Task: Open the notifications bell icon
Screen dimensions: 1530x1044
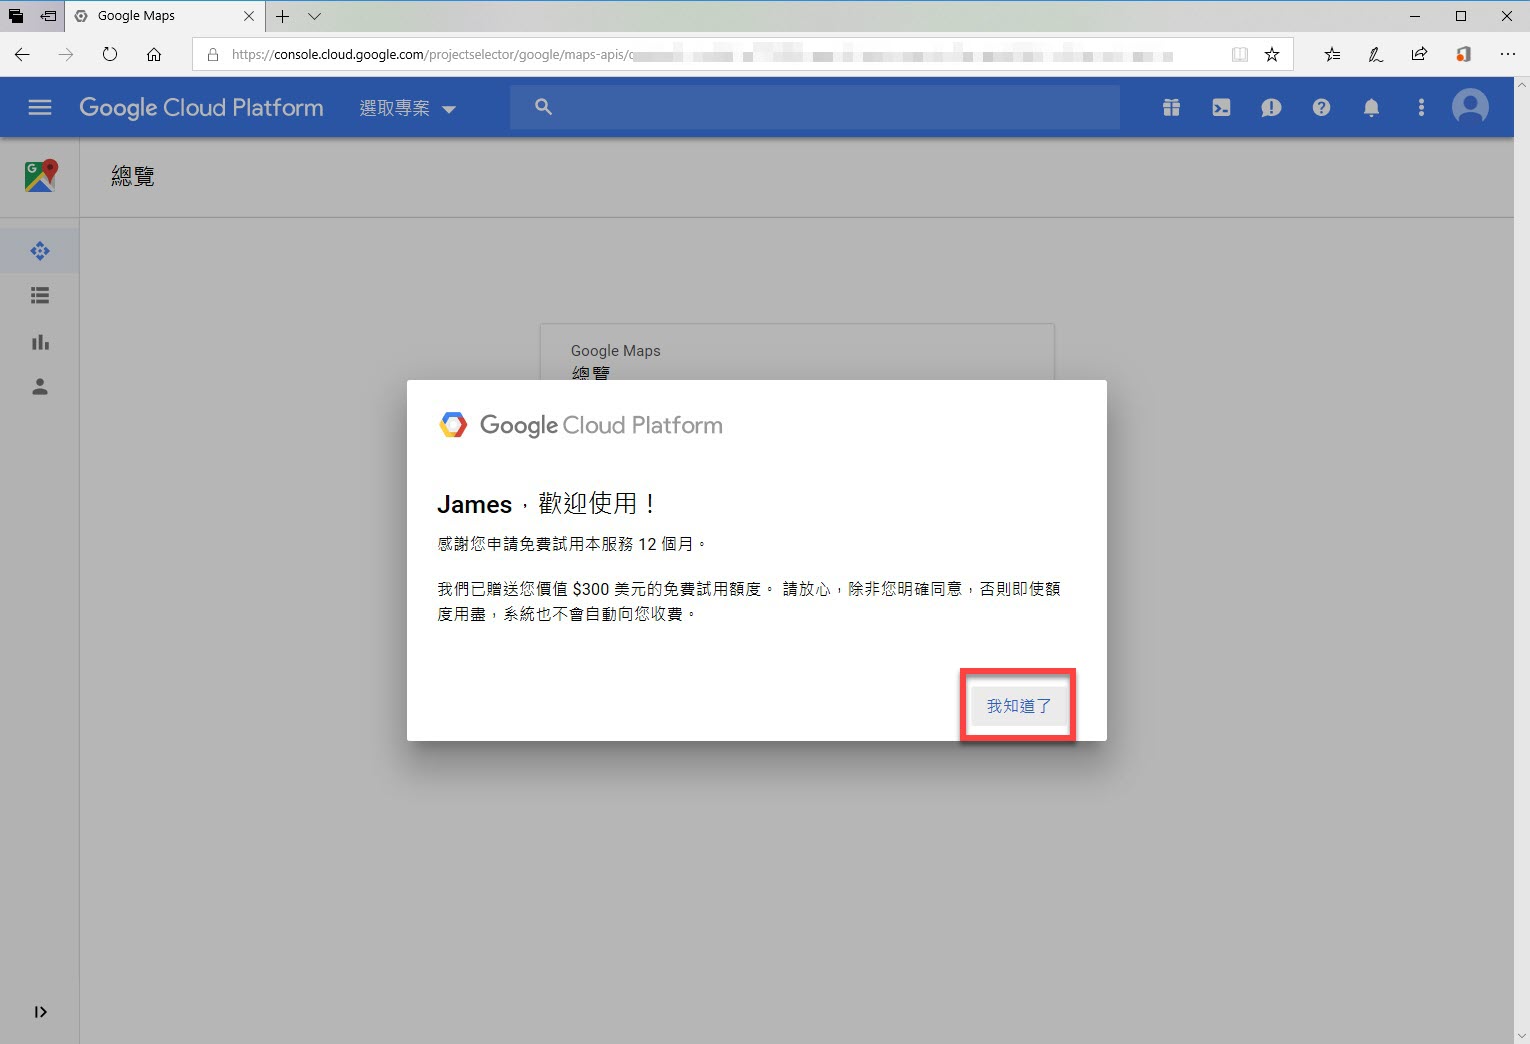Action: (x=1371, y=107)
